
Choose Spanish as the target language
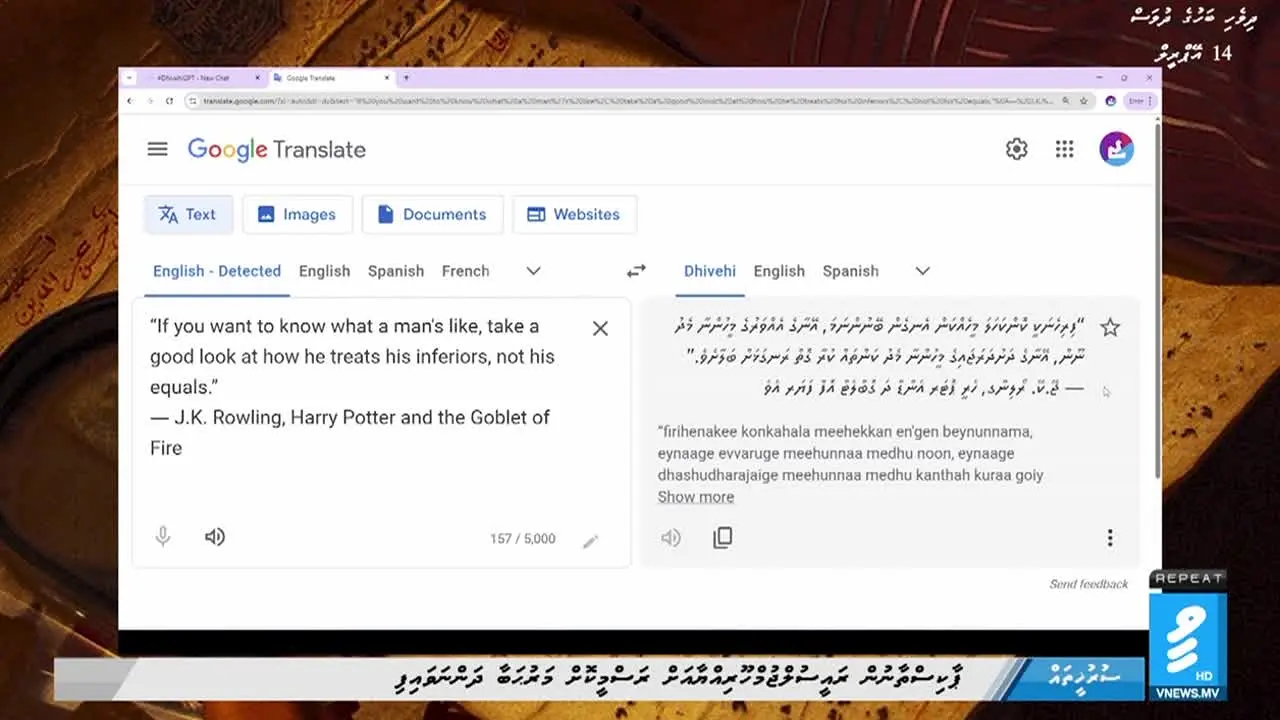pyautogui.click(x=851, y=271)
